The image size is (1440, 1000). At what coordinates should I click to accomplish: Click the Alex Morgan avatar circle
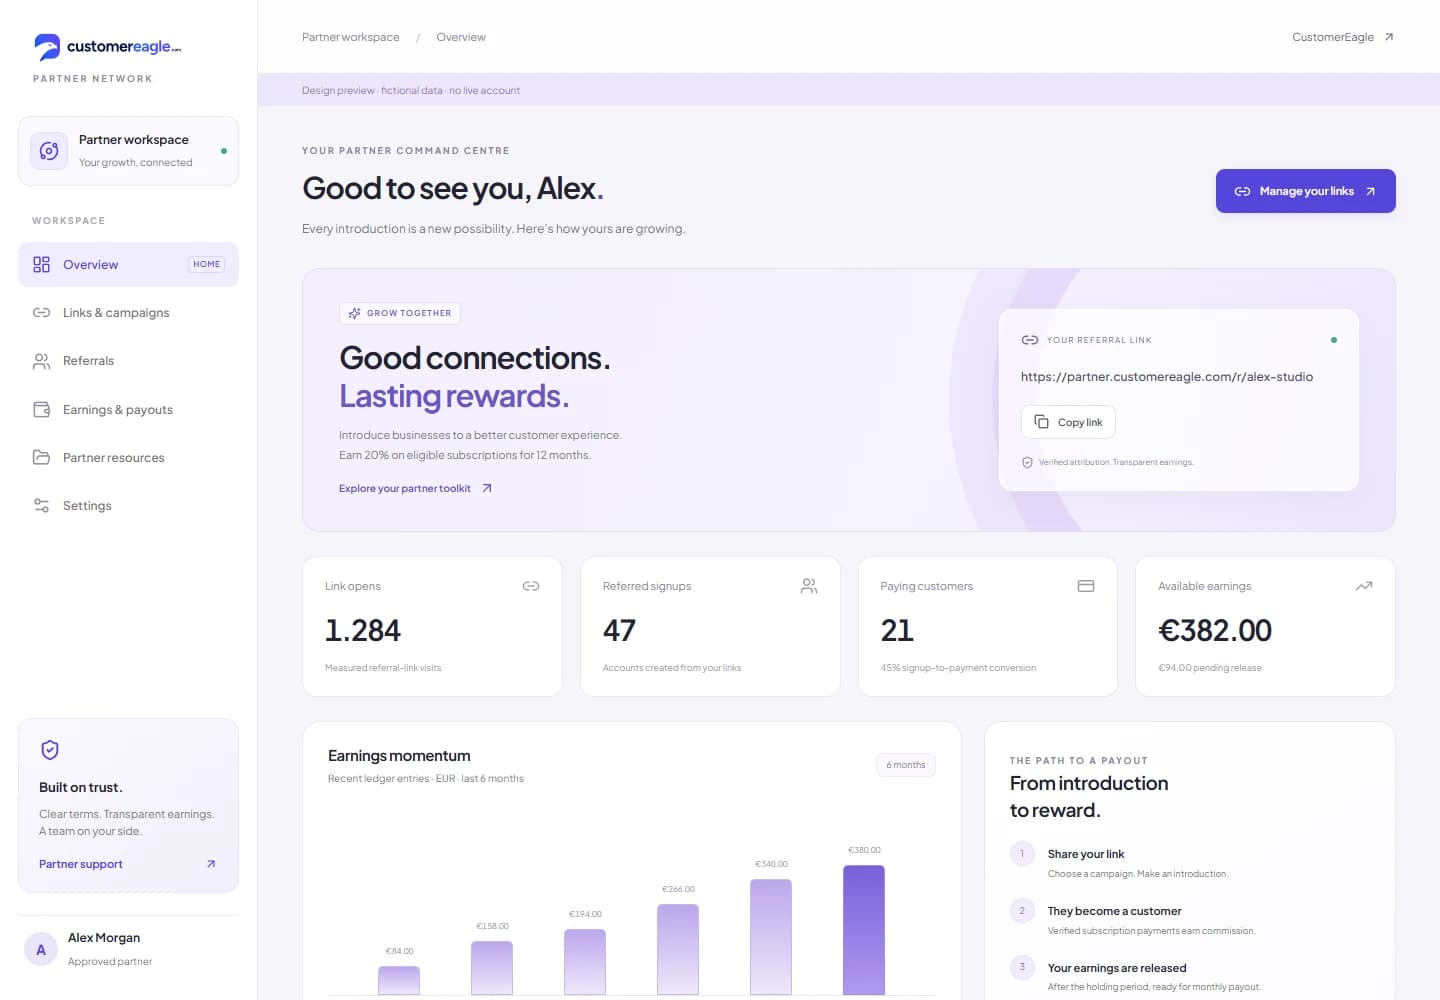pyautogui.click(x=41, y=950)
